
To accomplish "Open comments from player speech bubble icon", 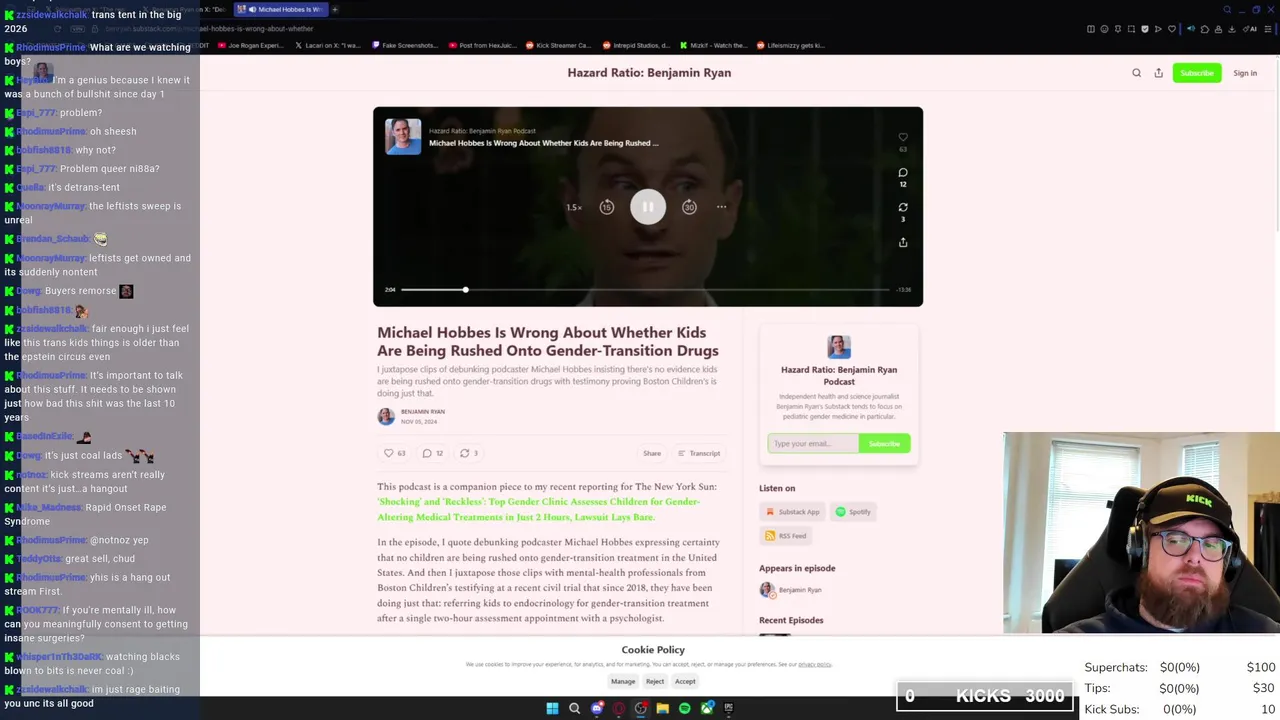I will [x=903, y=172].
